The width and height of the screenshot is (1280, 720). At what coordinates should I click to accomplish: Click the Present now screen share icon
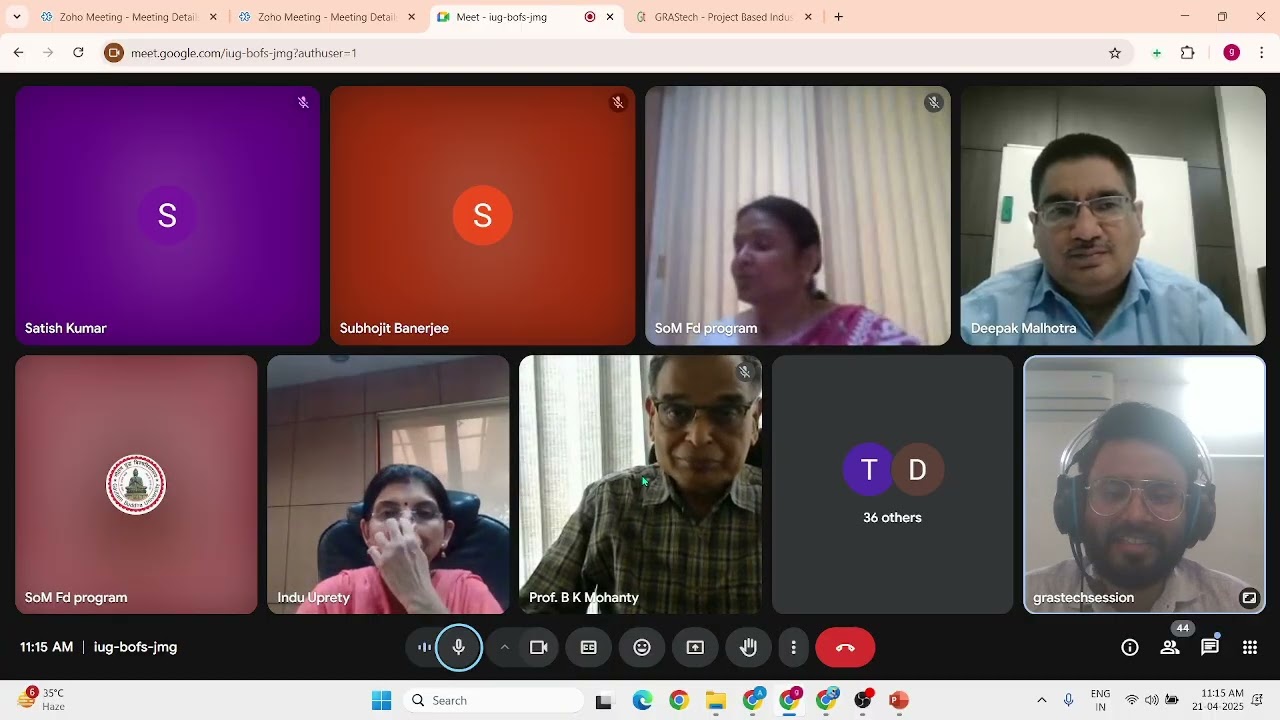pos(695,647)
